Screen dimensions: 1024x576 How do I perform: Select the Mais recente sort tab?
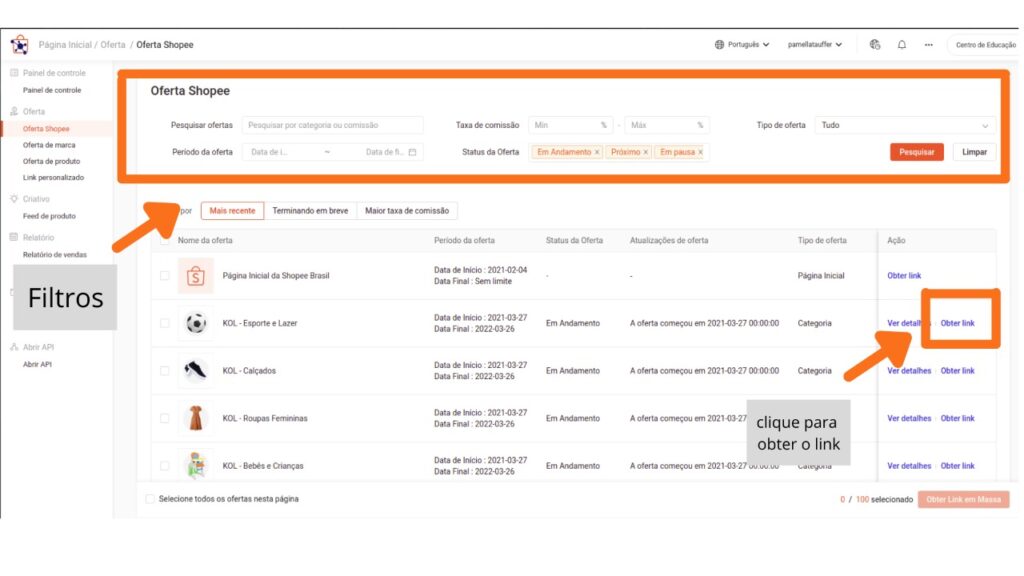pyautogui.click(x=232, y=211)
